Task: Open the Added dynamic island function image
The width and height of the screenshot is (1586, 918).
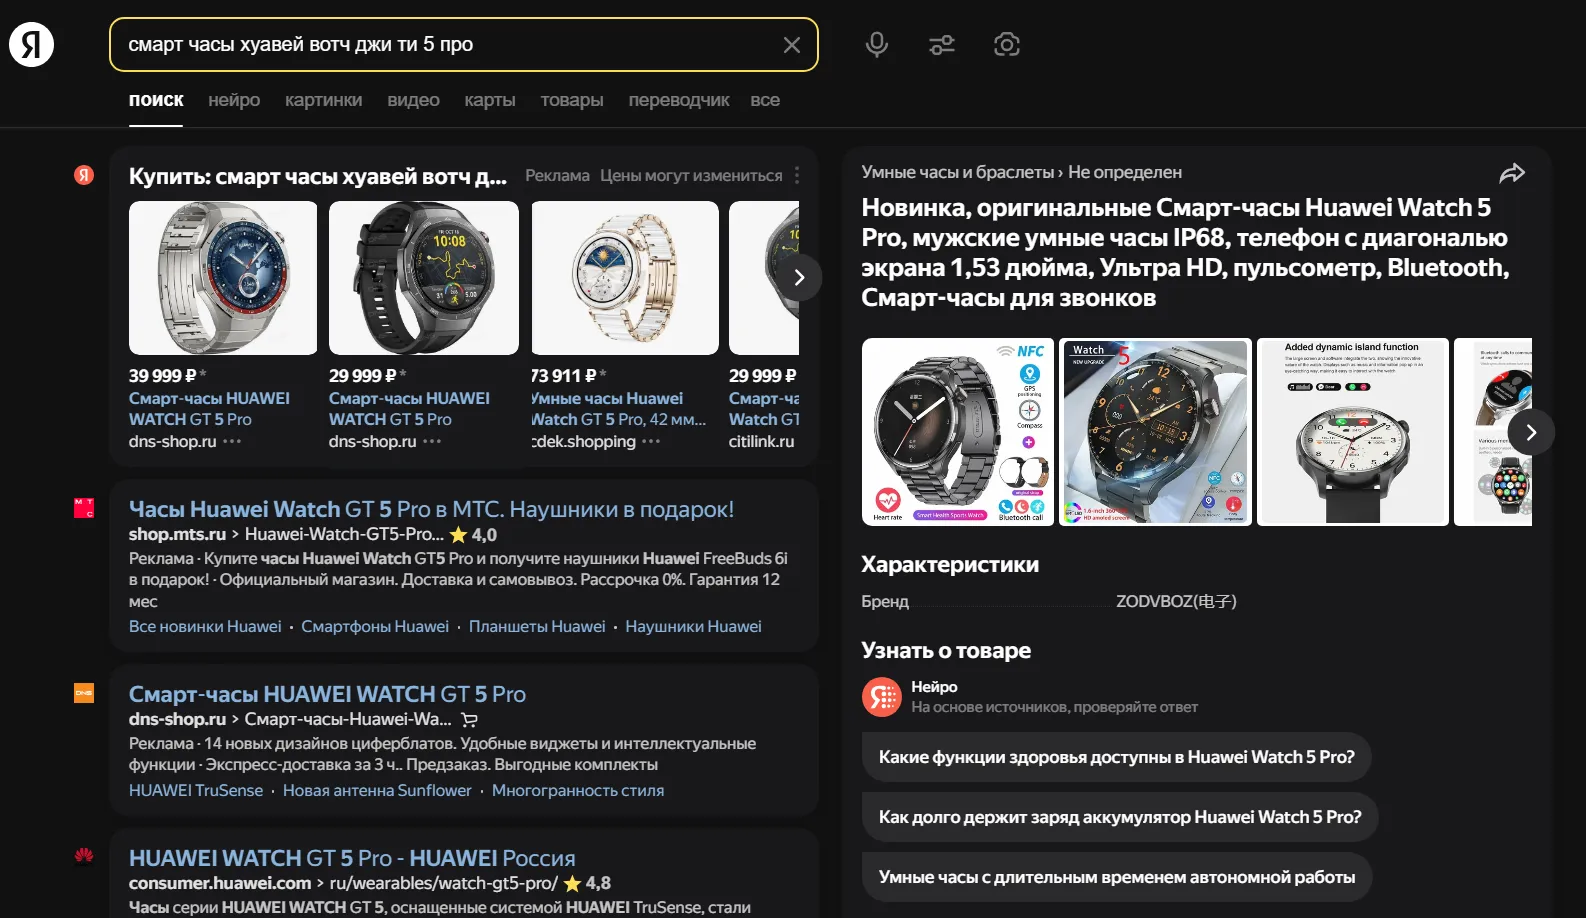Action: (1352, 432)
